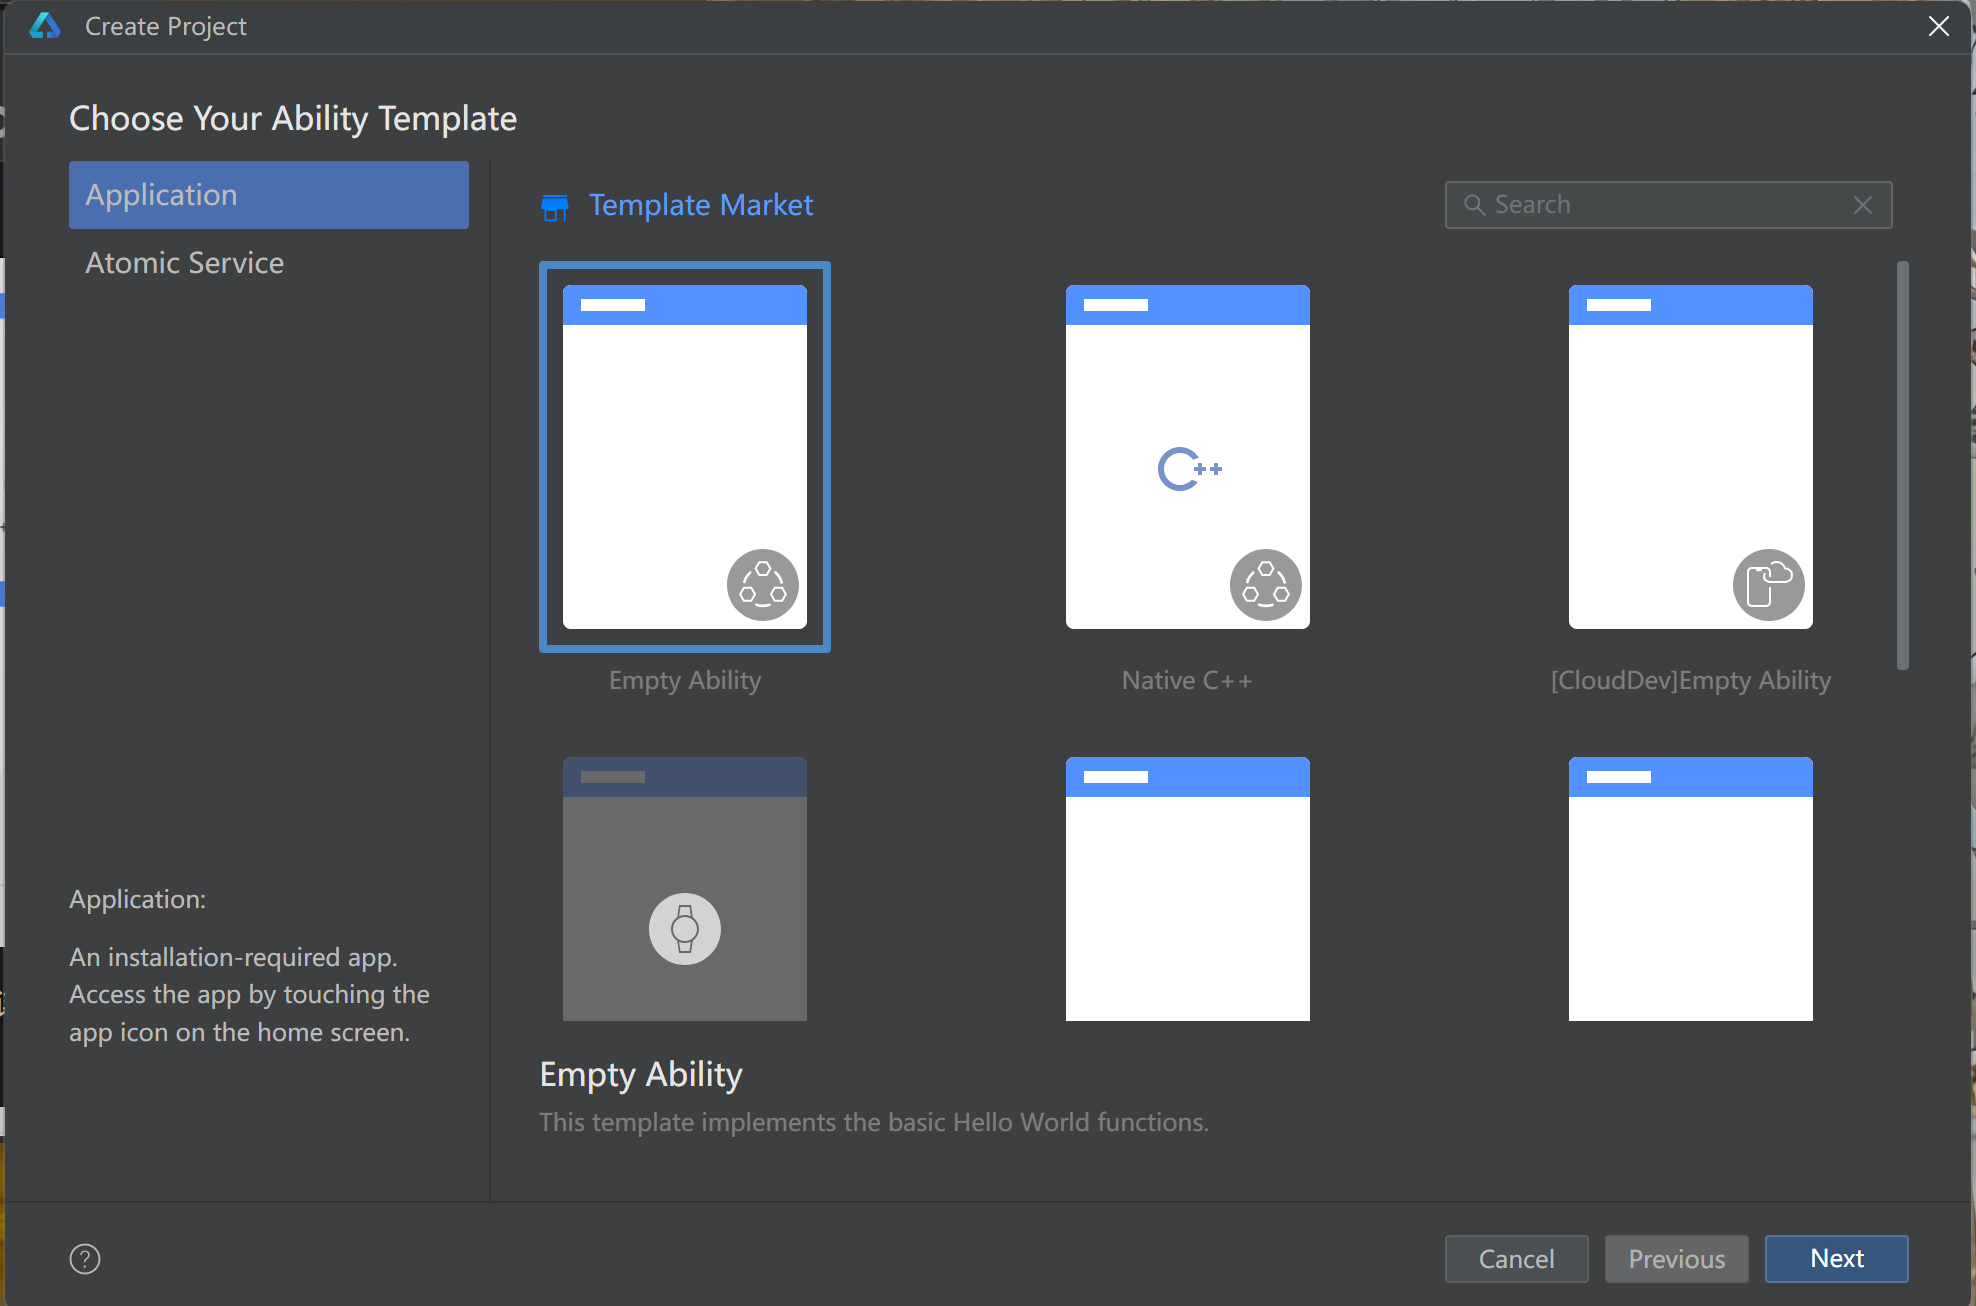Open help with the question mark icon

(85, 1259)
